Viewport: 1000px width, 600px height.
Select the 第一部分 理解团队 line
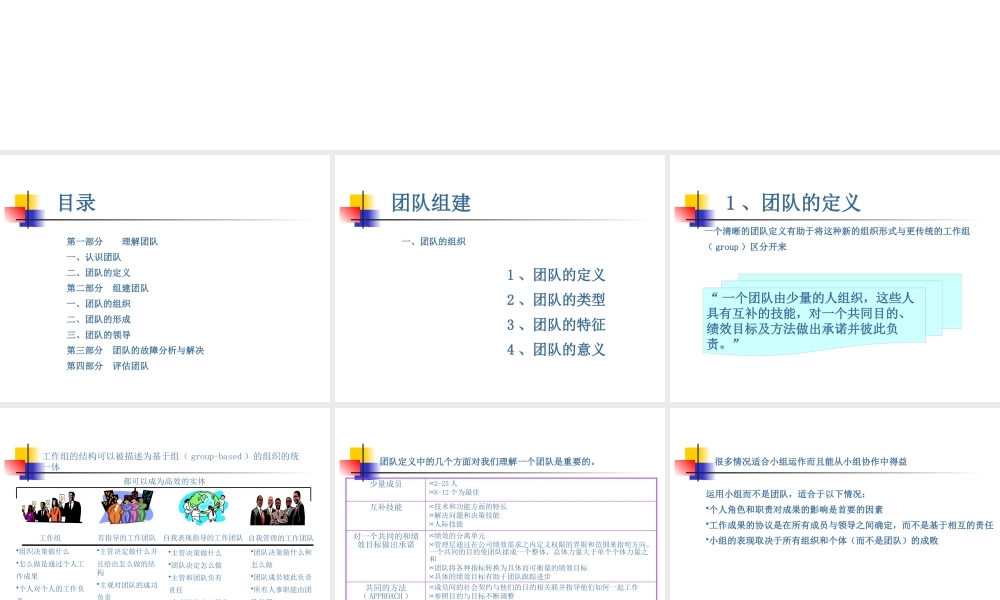tap(112, 242)
